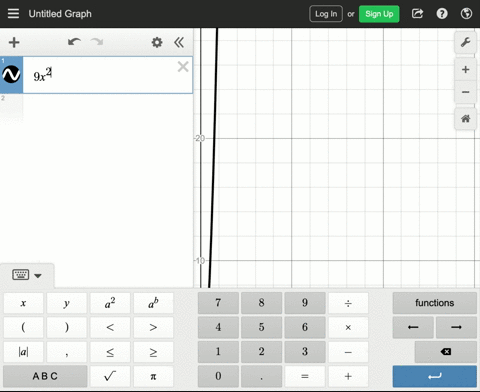Open the functions menu
The image size is (480, 392).
coord(435,303)
